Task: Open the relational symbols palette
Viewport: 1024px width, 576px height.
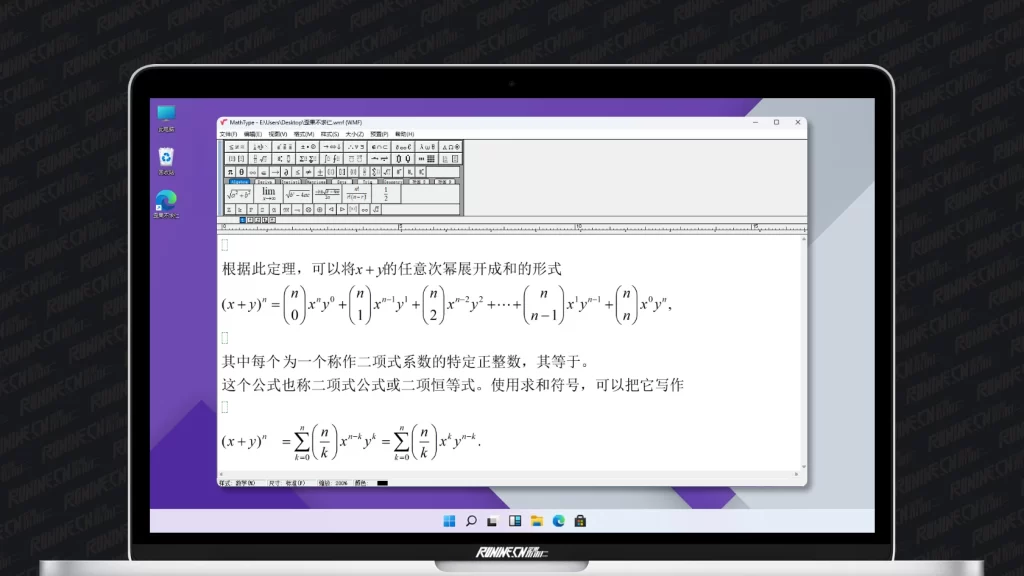Action: point(236,146)
